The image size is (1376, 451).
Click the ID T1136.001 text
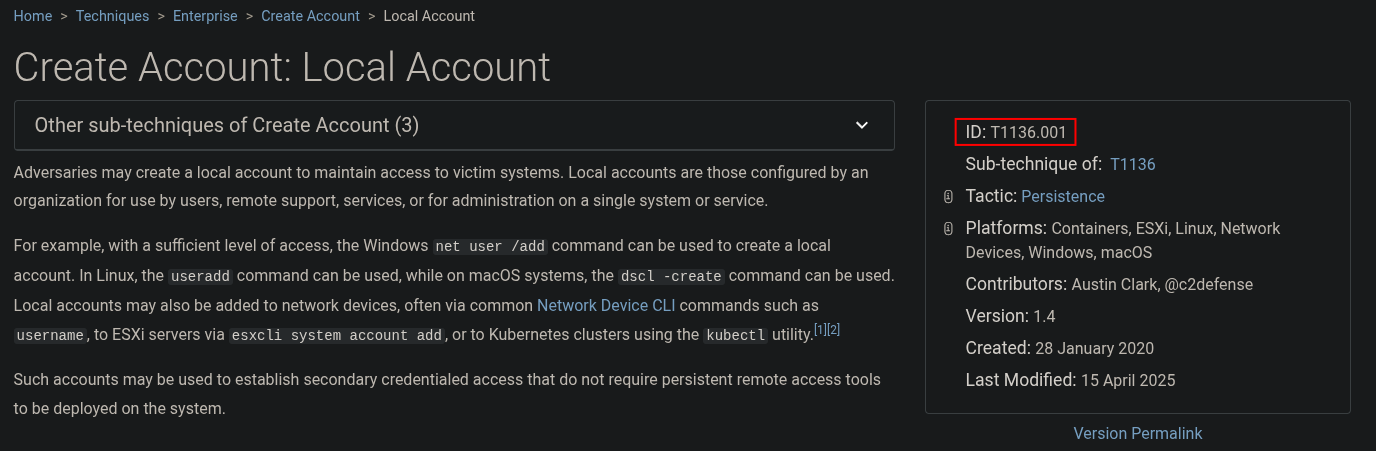click(x=1016, y=132)
